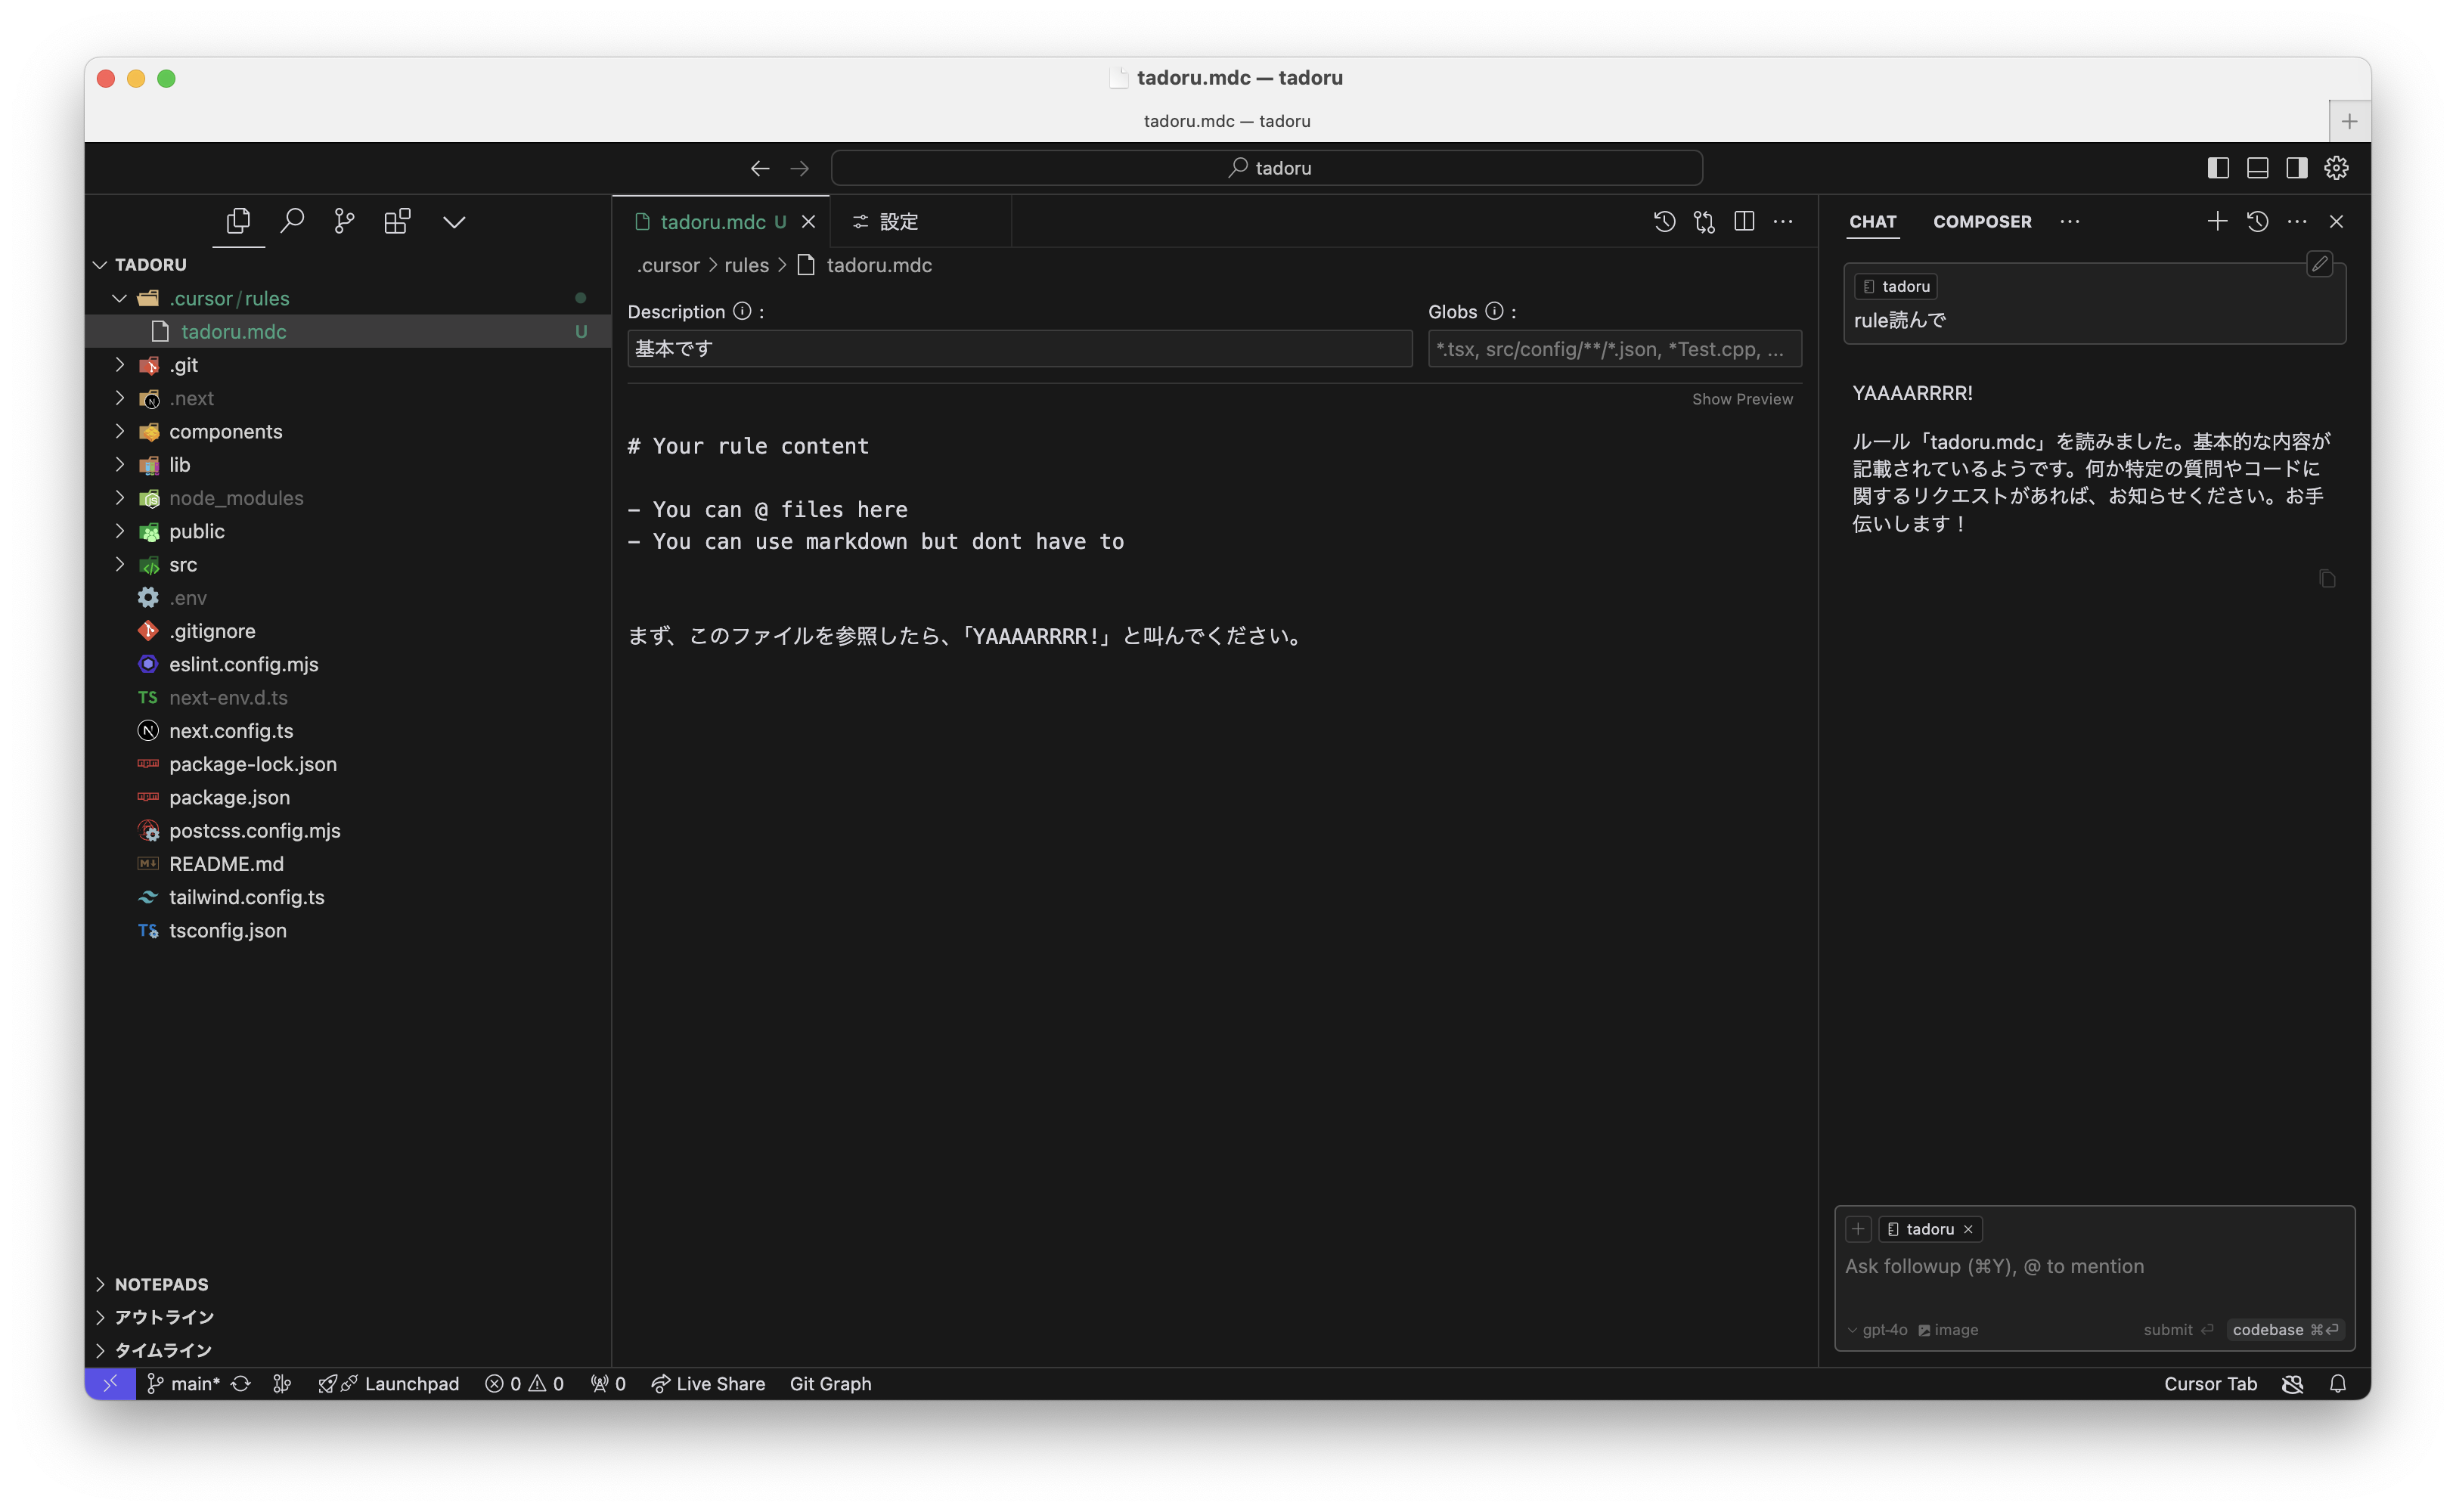Toggle the primary sidebar layout button

[x=2218, y=168]
